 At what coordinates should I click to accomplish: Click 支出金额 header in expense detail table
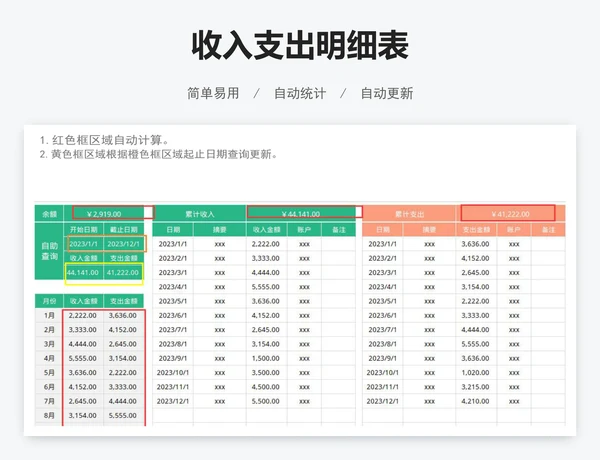476,230
